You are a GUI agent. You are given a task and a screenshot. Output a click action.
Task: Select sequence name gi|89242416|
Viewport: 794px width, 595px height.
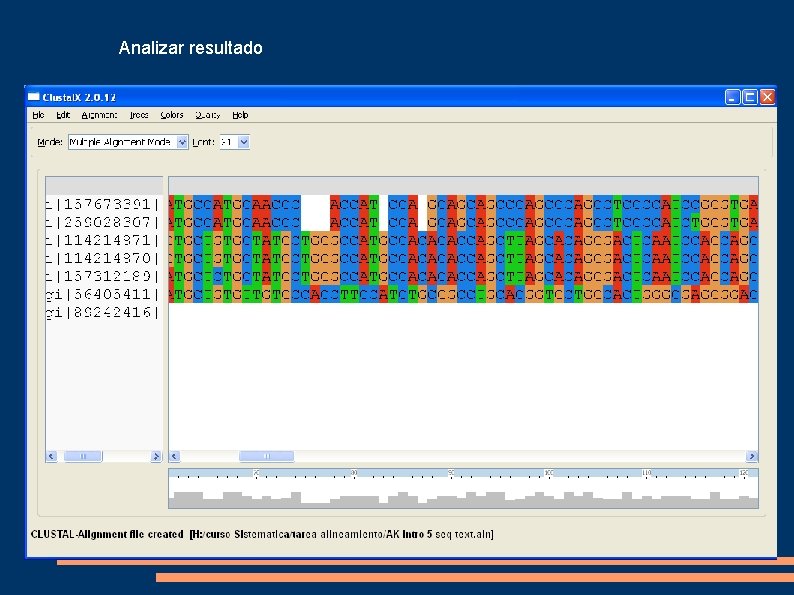tap(103, 312)
